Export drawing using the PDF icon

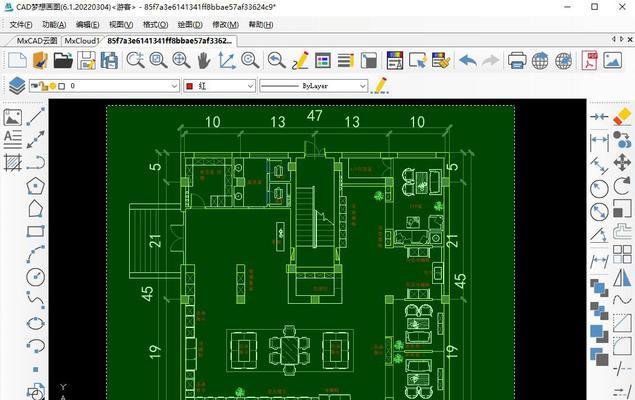590,60
